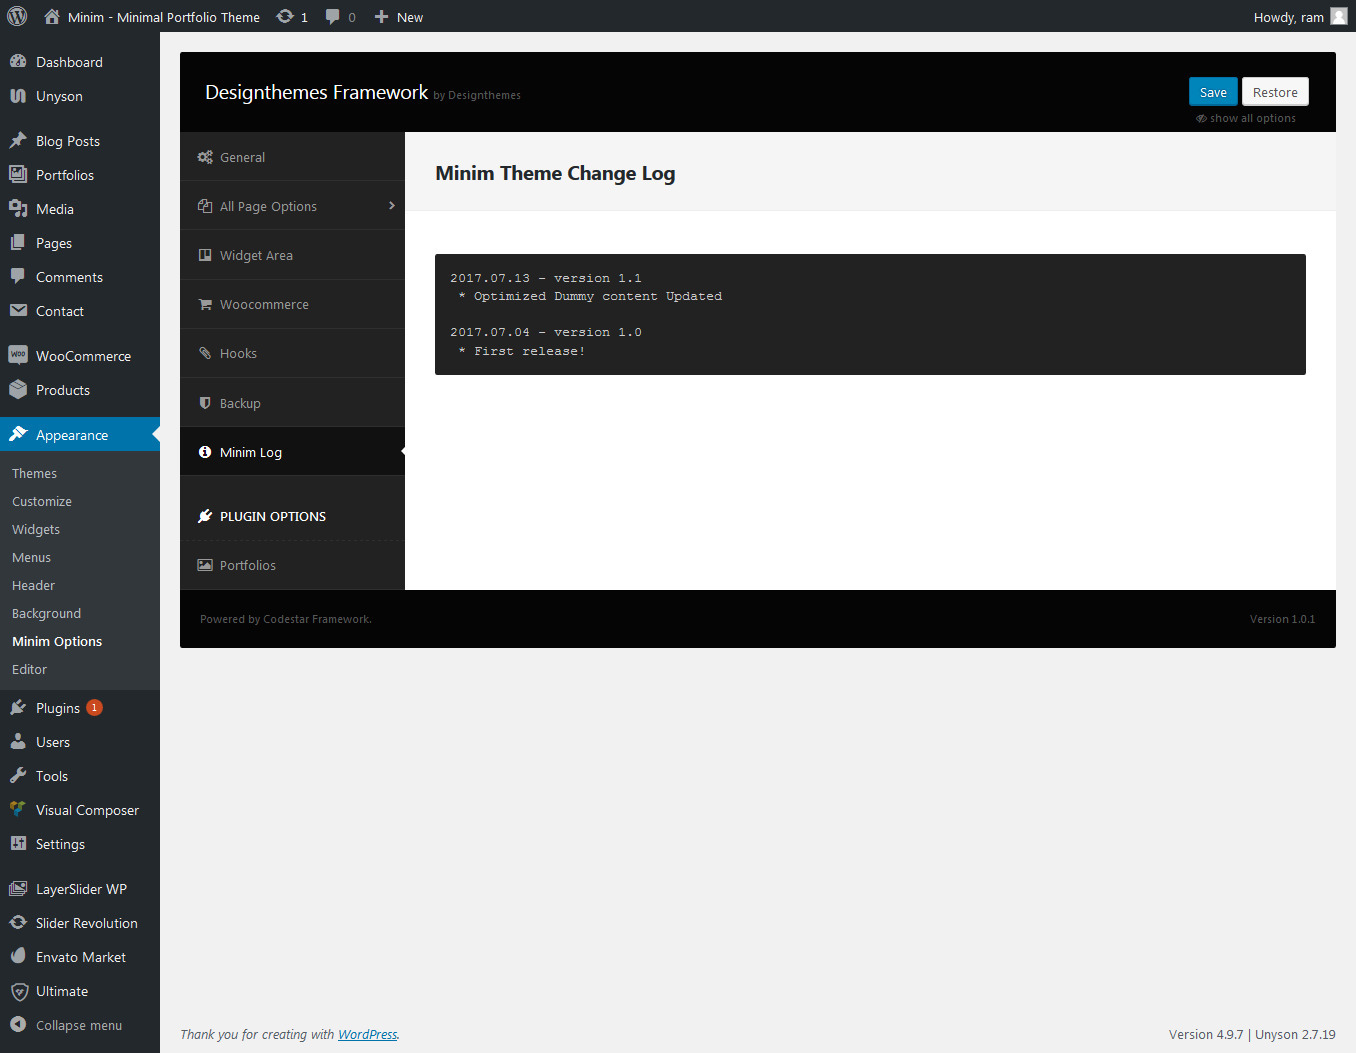Open the Backup tab

click(292, 403)
